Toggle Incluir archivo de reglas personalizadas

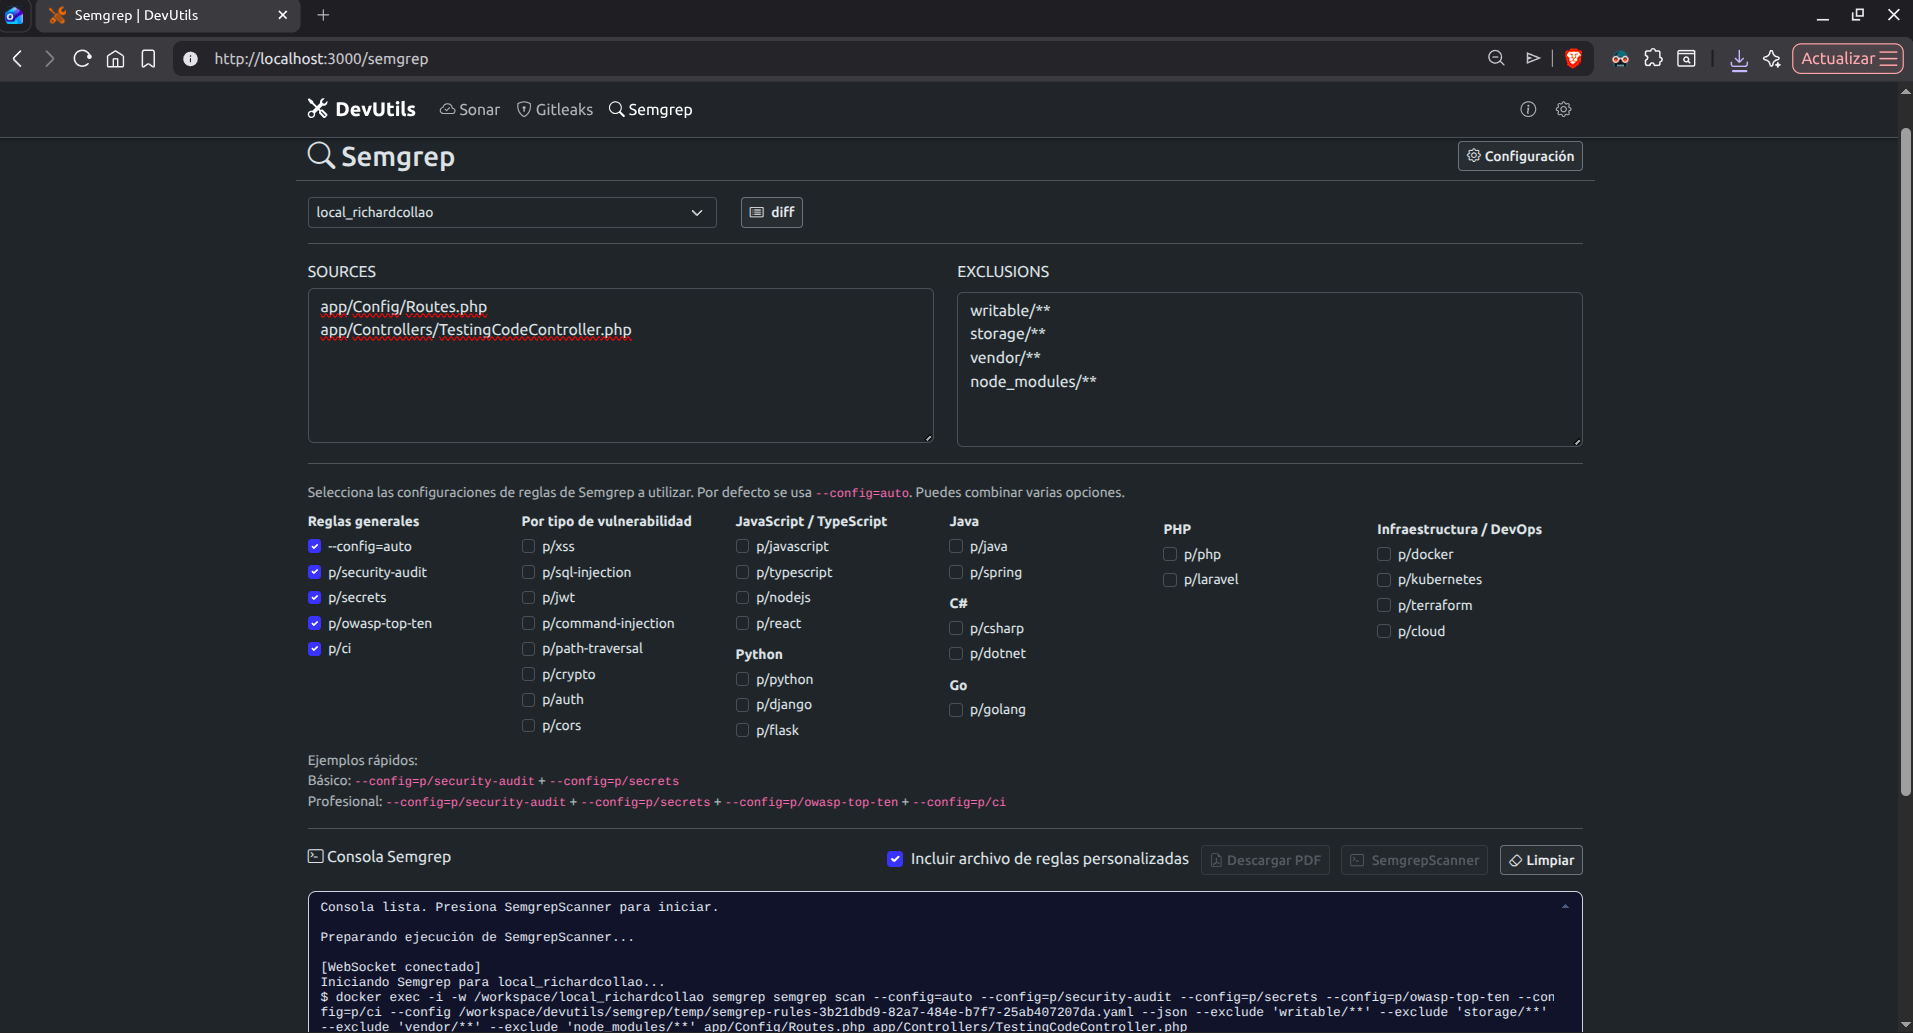pyautogui.click(x=895, y=859)
